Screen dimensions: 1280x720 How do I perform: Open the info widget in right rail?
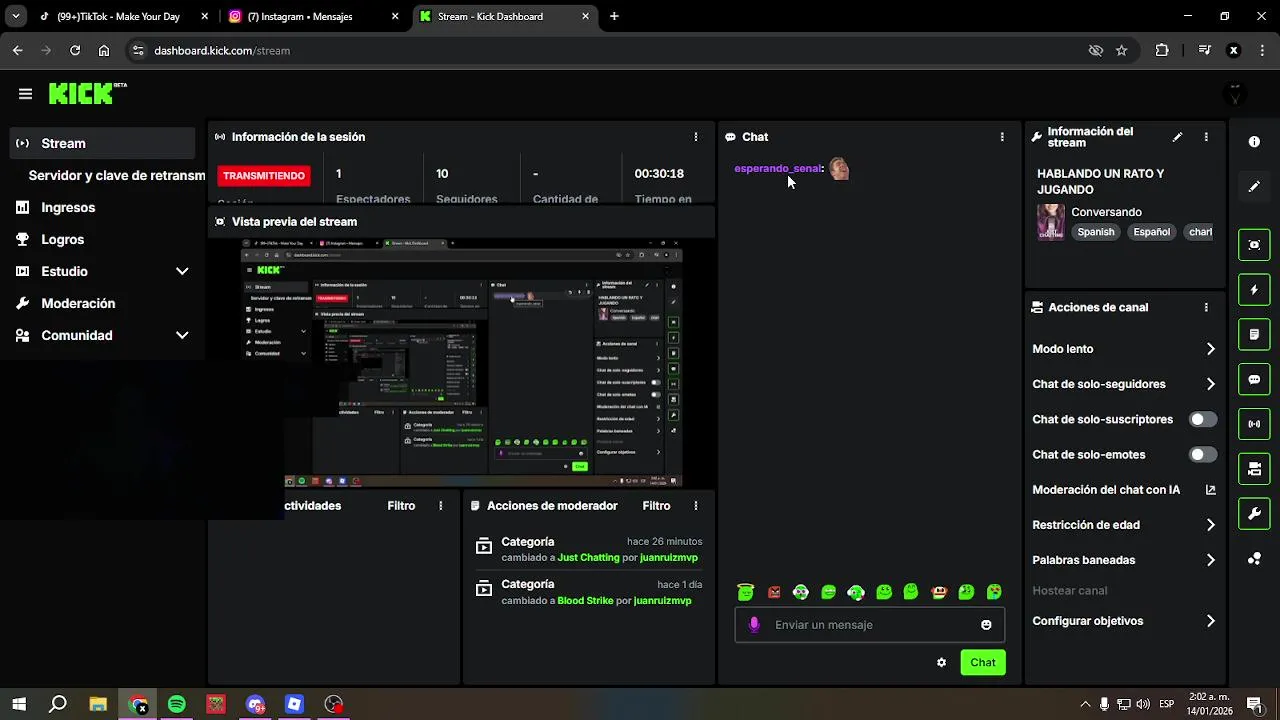point(1254,142)
